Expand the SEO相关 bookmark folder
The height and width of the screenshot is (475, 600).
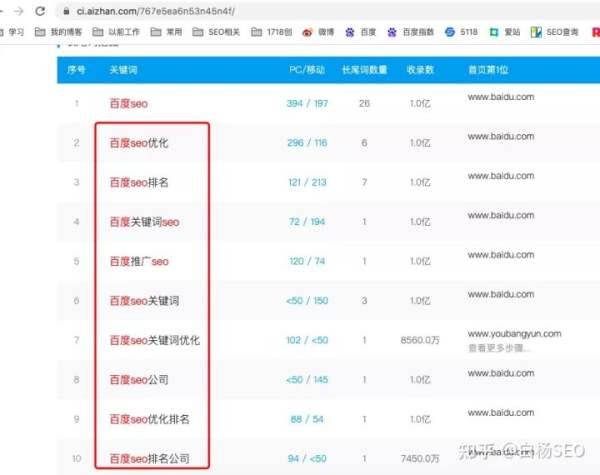[219, 32]
